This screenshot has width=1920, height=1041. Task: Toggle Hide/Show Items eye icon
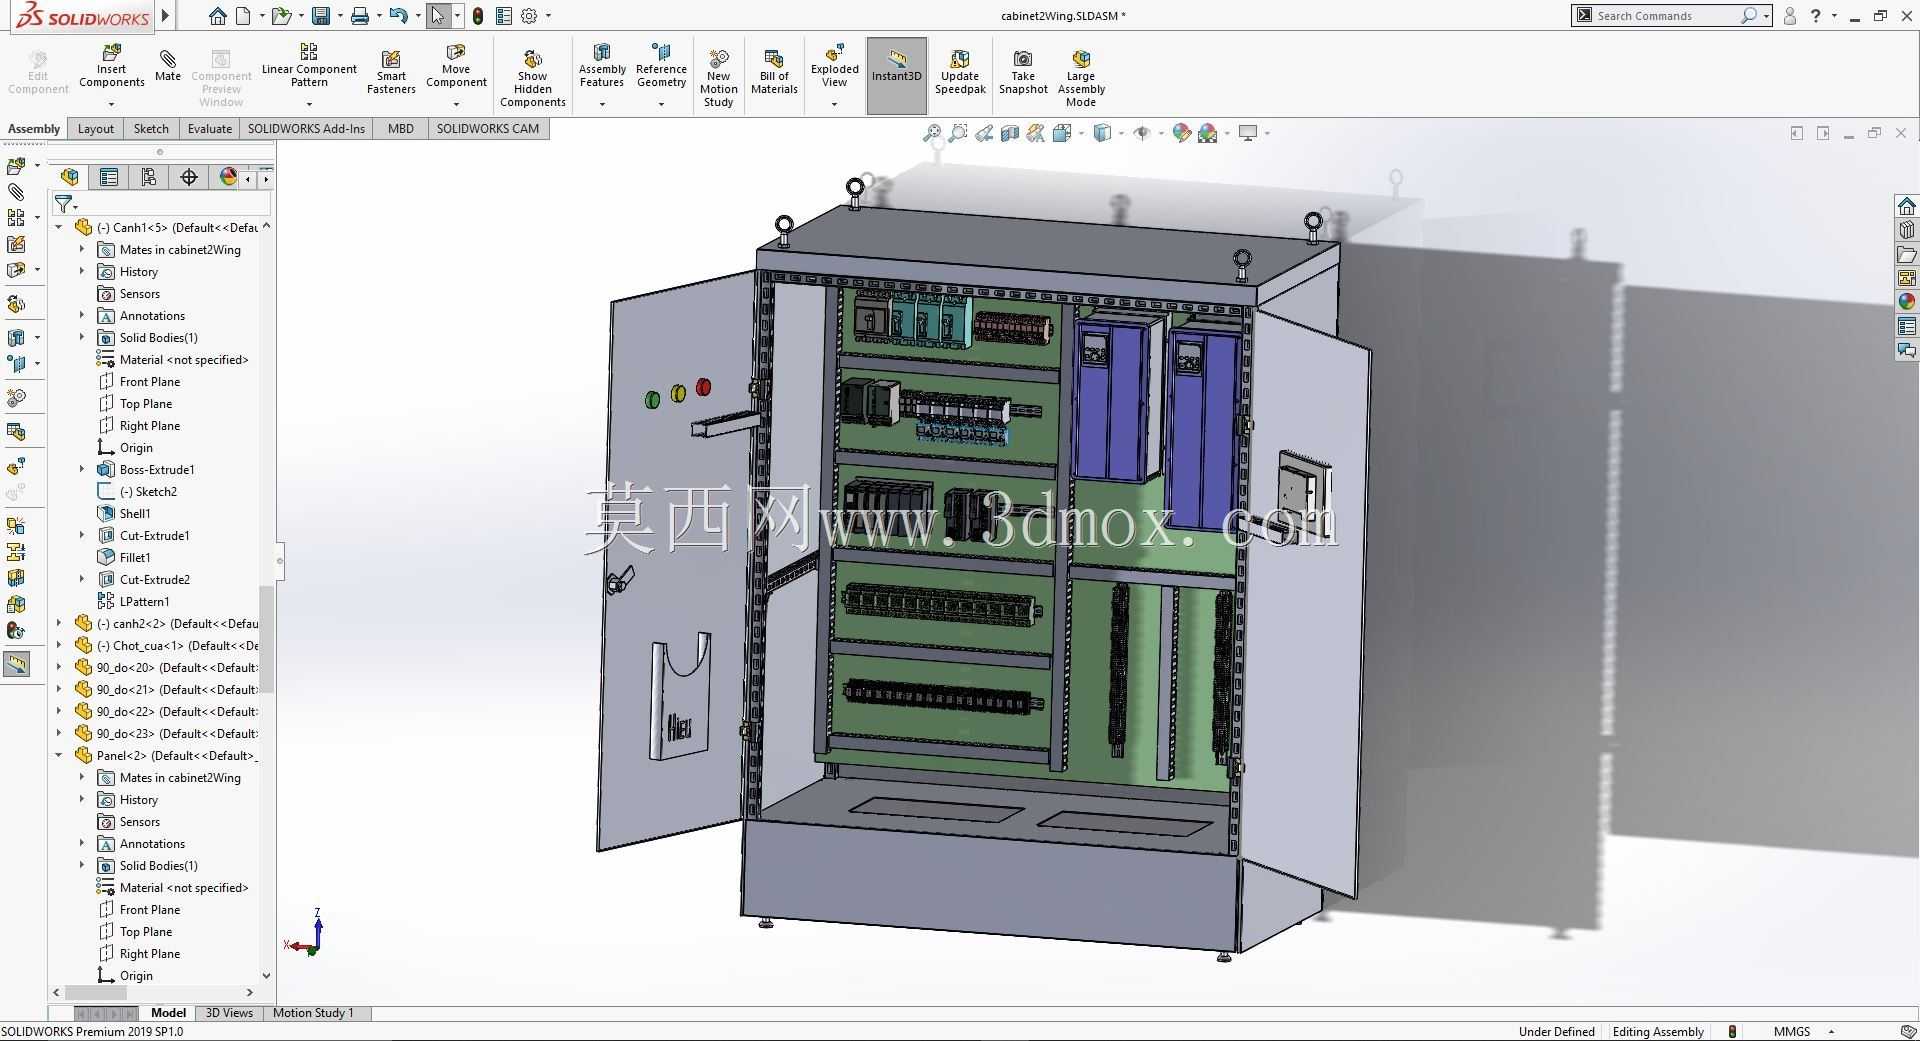click(x=1142, y=133)
